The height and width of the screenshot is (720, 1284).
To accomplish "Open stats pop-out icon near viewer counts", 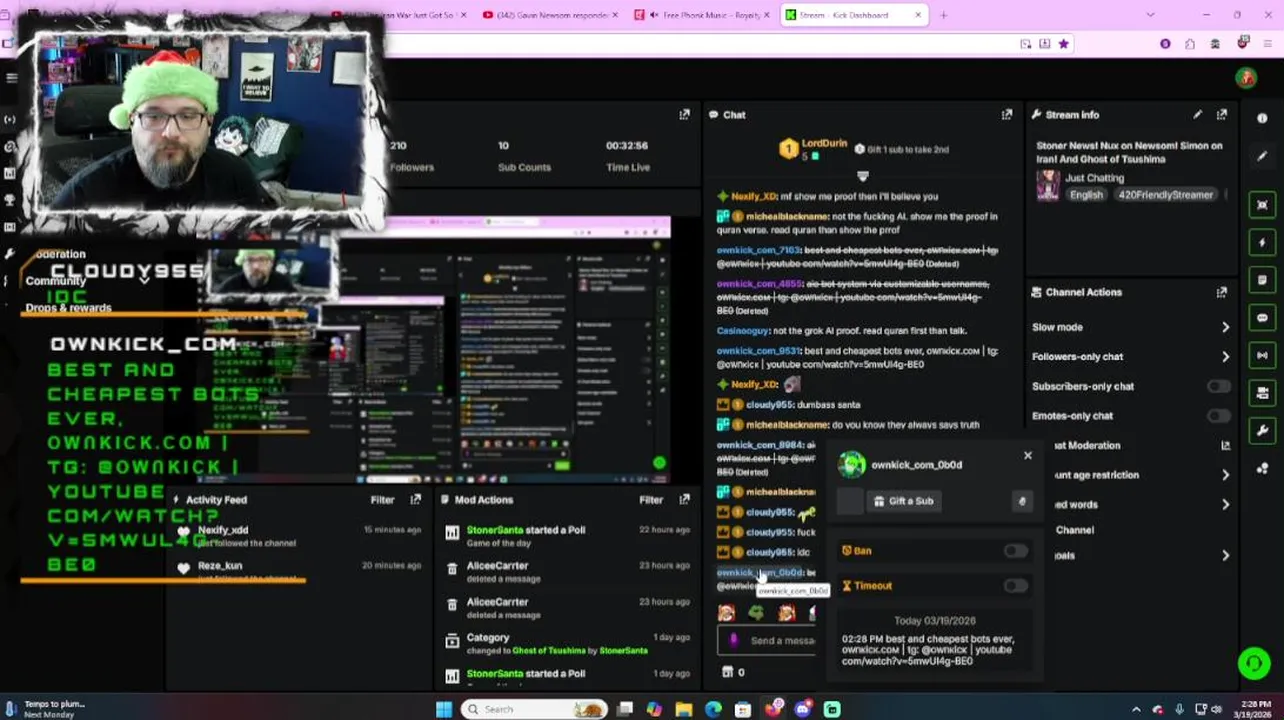I will (684, 115).
